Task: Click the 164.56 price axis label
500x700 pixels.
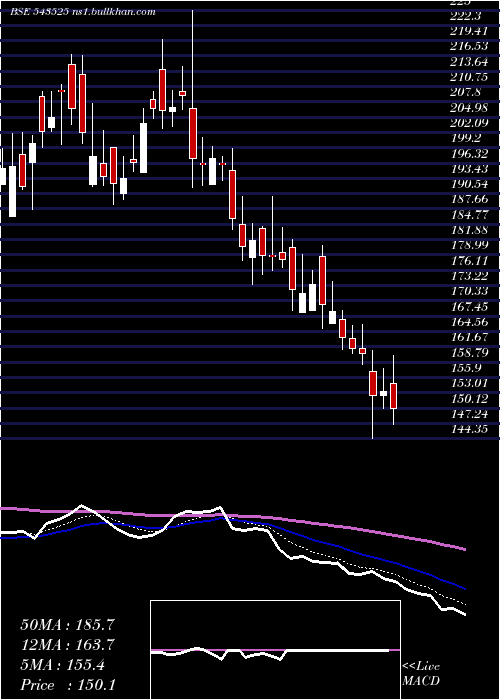Action: 468,321
